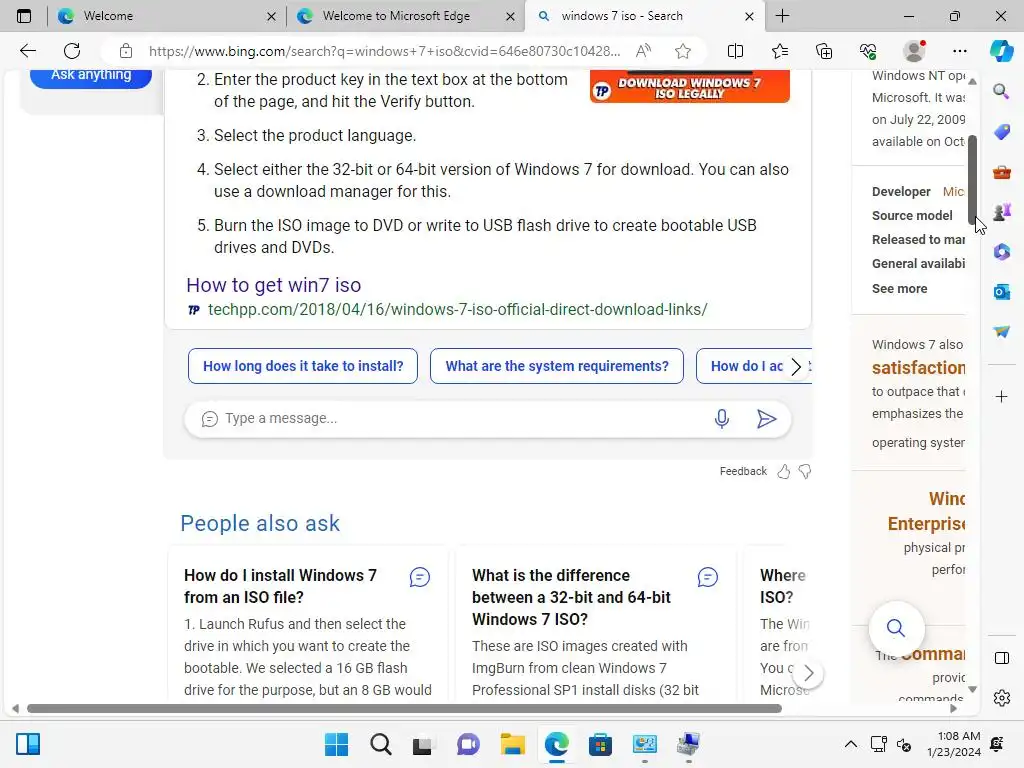The height and width of the screenshot is (768, 1024).
Task: Open Collections panel
Action: pyautogui.click(x=824, y=51)
